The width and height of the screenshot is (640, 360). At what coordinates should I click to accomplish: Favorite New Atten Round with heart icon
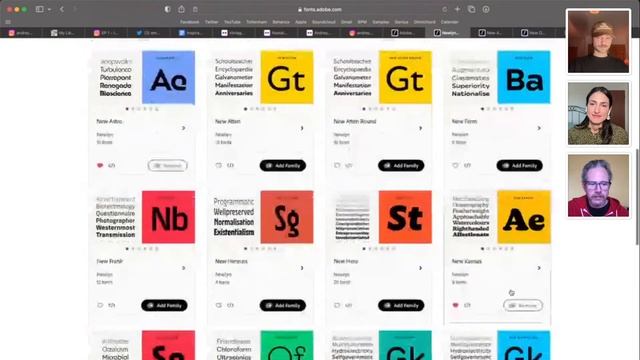click(337, 165)
